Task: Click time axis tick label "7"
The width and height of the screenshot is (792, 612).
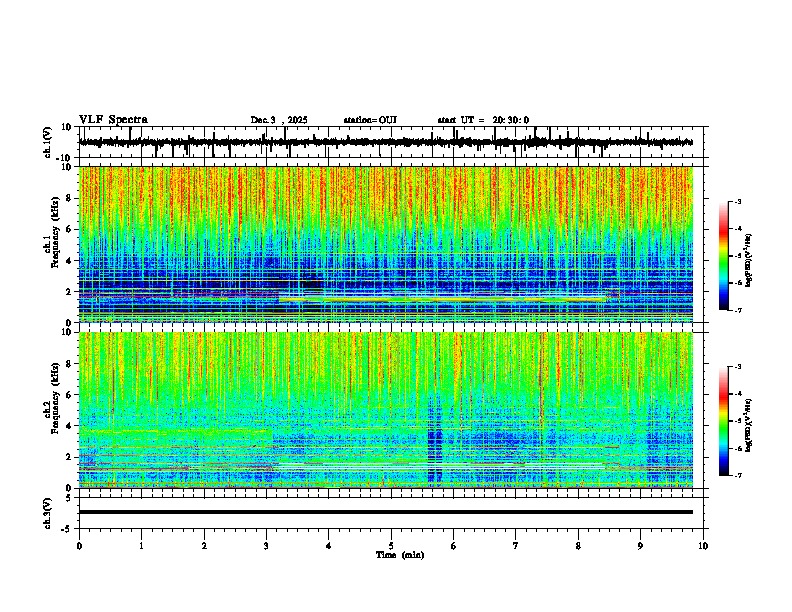Action: click(516, 546)
